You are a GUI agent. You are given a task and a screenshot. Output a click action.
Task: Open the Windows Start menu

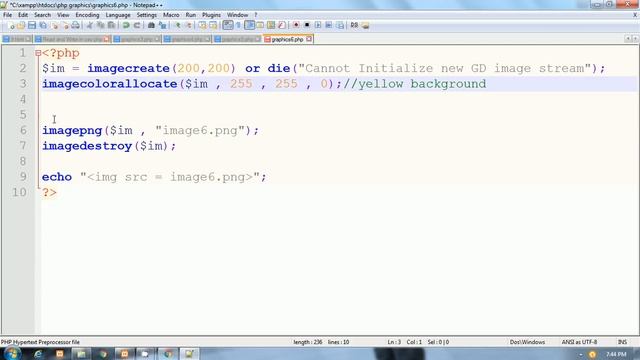[x=12, y=353]
